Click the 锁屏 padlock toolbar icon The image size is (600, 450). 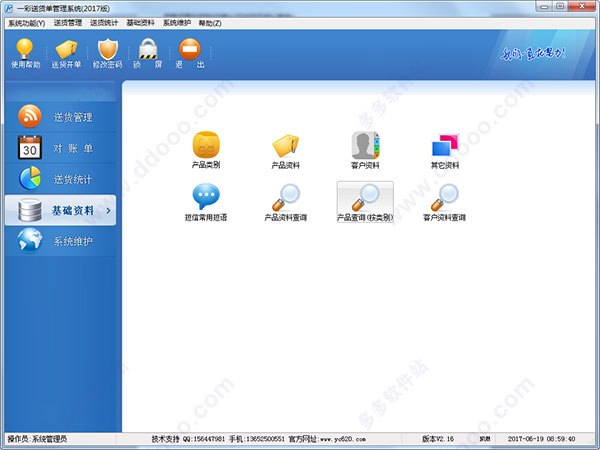click(148, 54)
